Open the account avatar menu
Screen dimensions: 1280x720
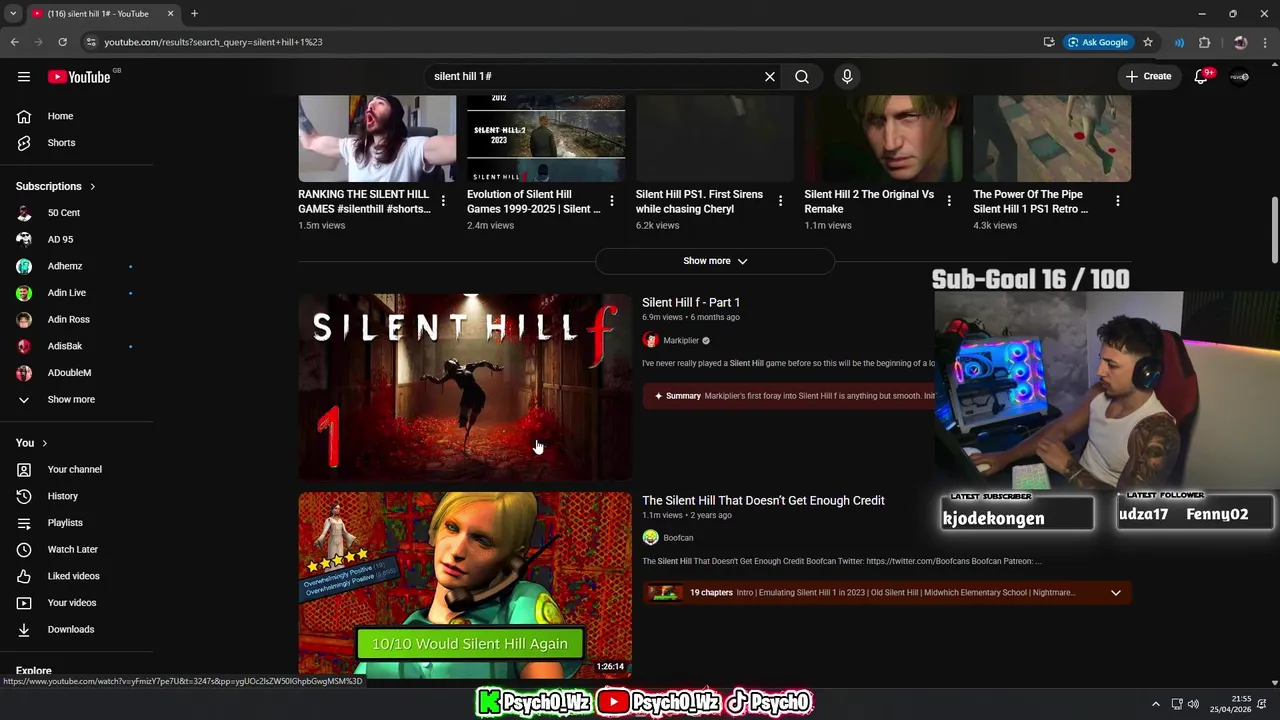1240,77
